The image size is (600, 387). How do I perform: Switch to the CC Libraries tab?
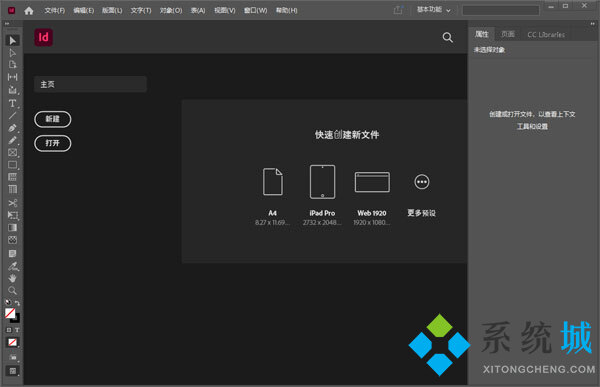pos(546,34)
